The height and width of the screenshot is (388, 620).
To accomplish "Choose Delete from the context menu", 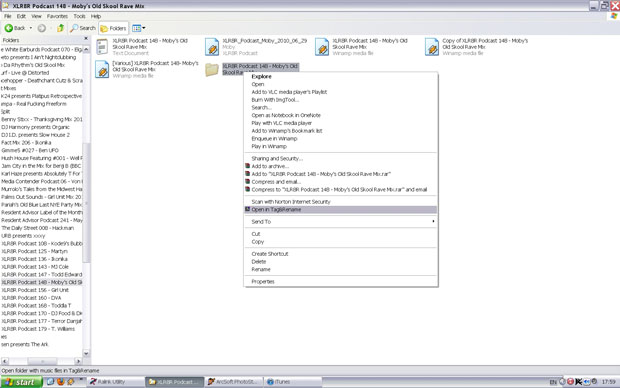I will click(x=341, y=262).
